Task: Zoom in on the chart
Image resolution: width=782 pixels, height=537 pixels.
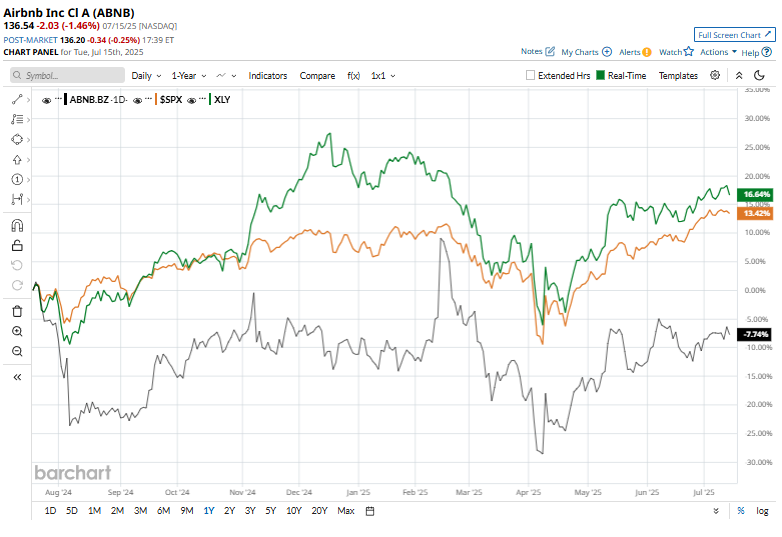Action: [17, 332]
